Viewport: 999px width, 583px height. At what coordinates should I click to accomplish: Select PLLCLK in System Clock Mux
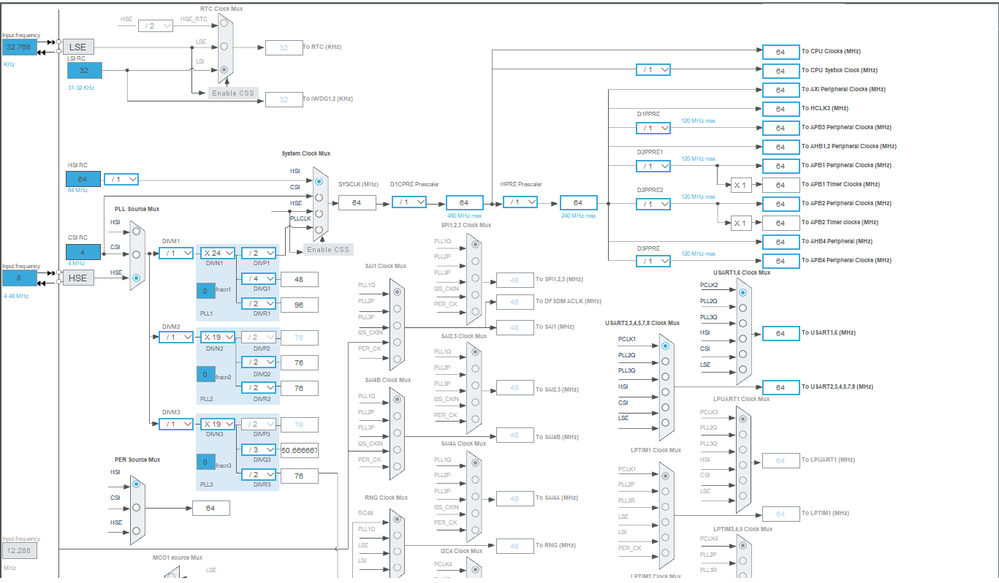(x=319, y=229)
